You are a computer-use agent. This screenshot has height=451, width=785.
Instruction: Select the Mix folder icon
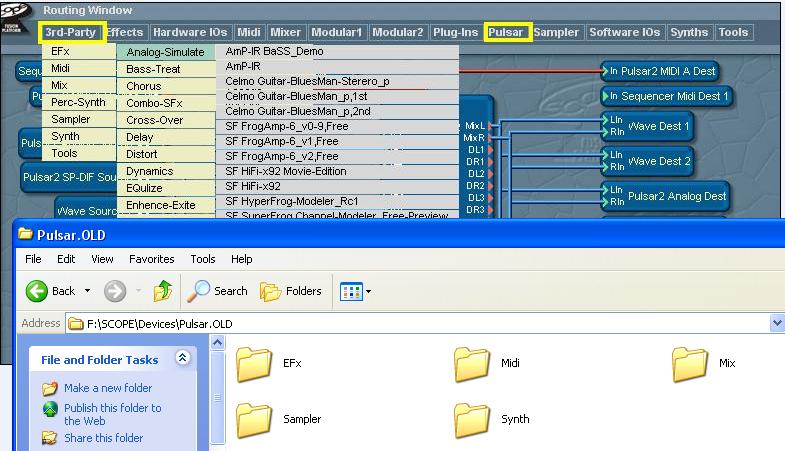(690, 364)
